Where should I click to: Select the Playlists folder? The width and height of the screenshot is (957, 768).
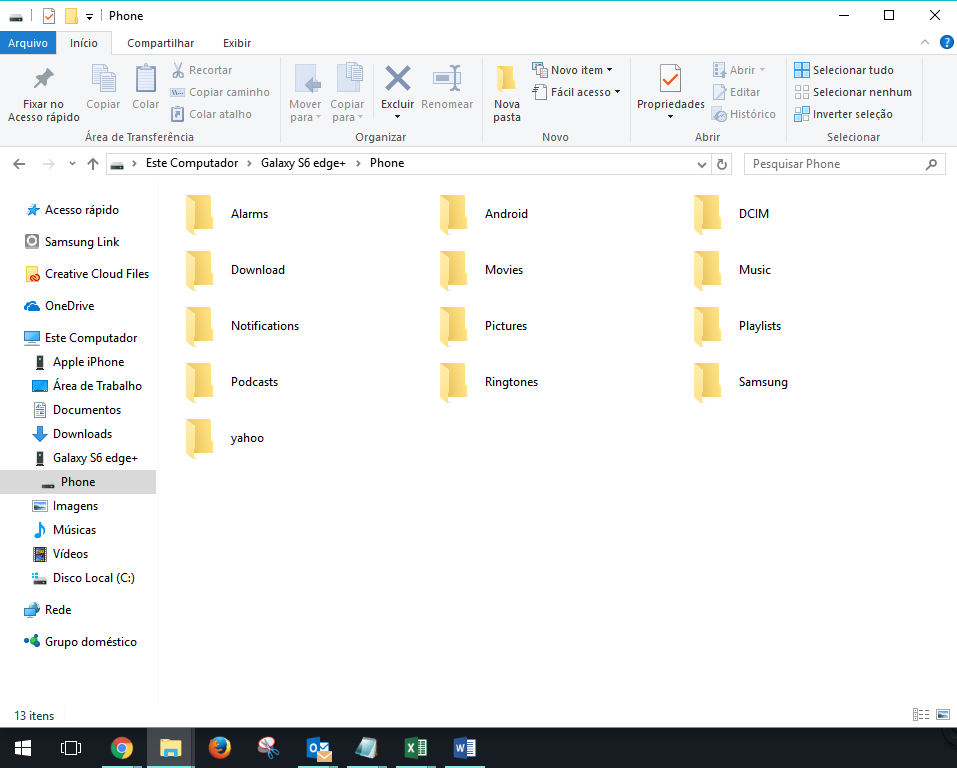[737, 327]
